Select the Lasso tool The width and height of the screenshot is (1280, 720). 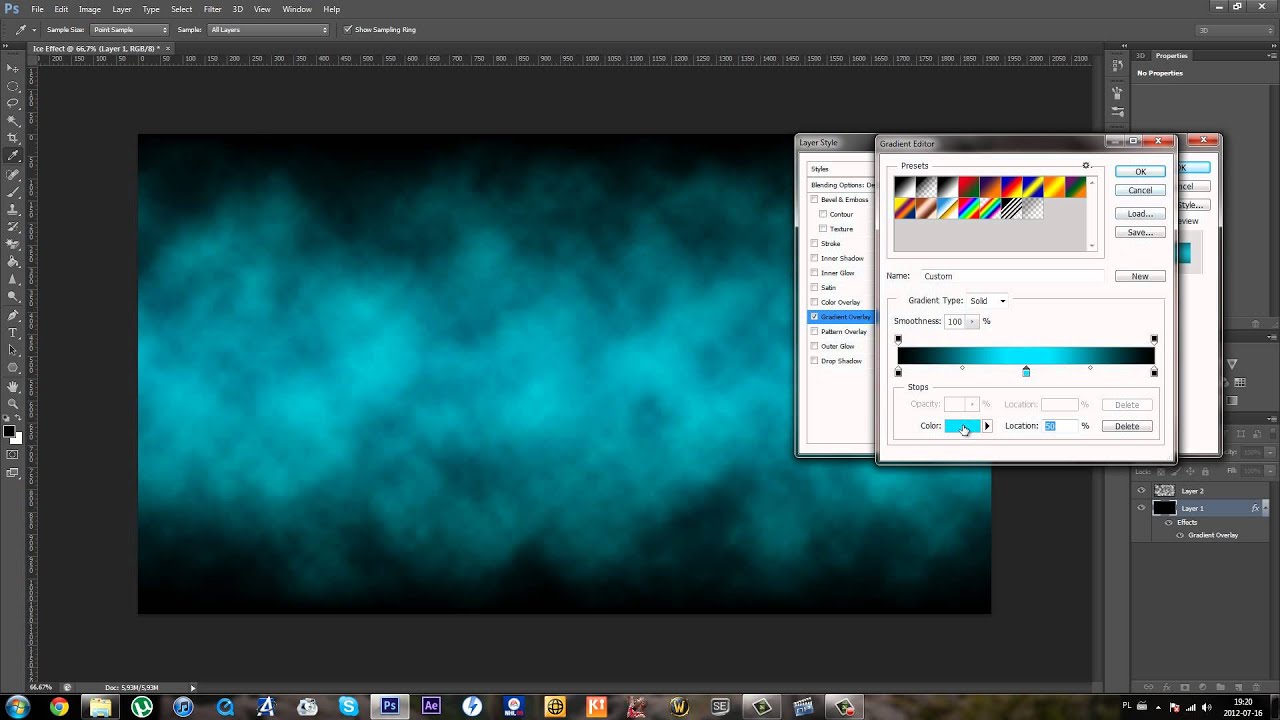[x=13, y=103]
